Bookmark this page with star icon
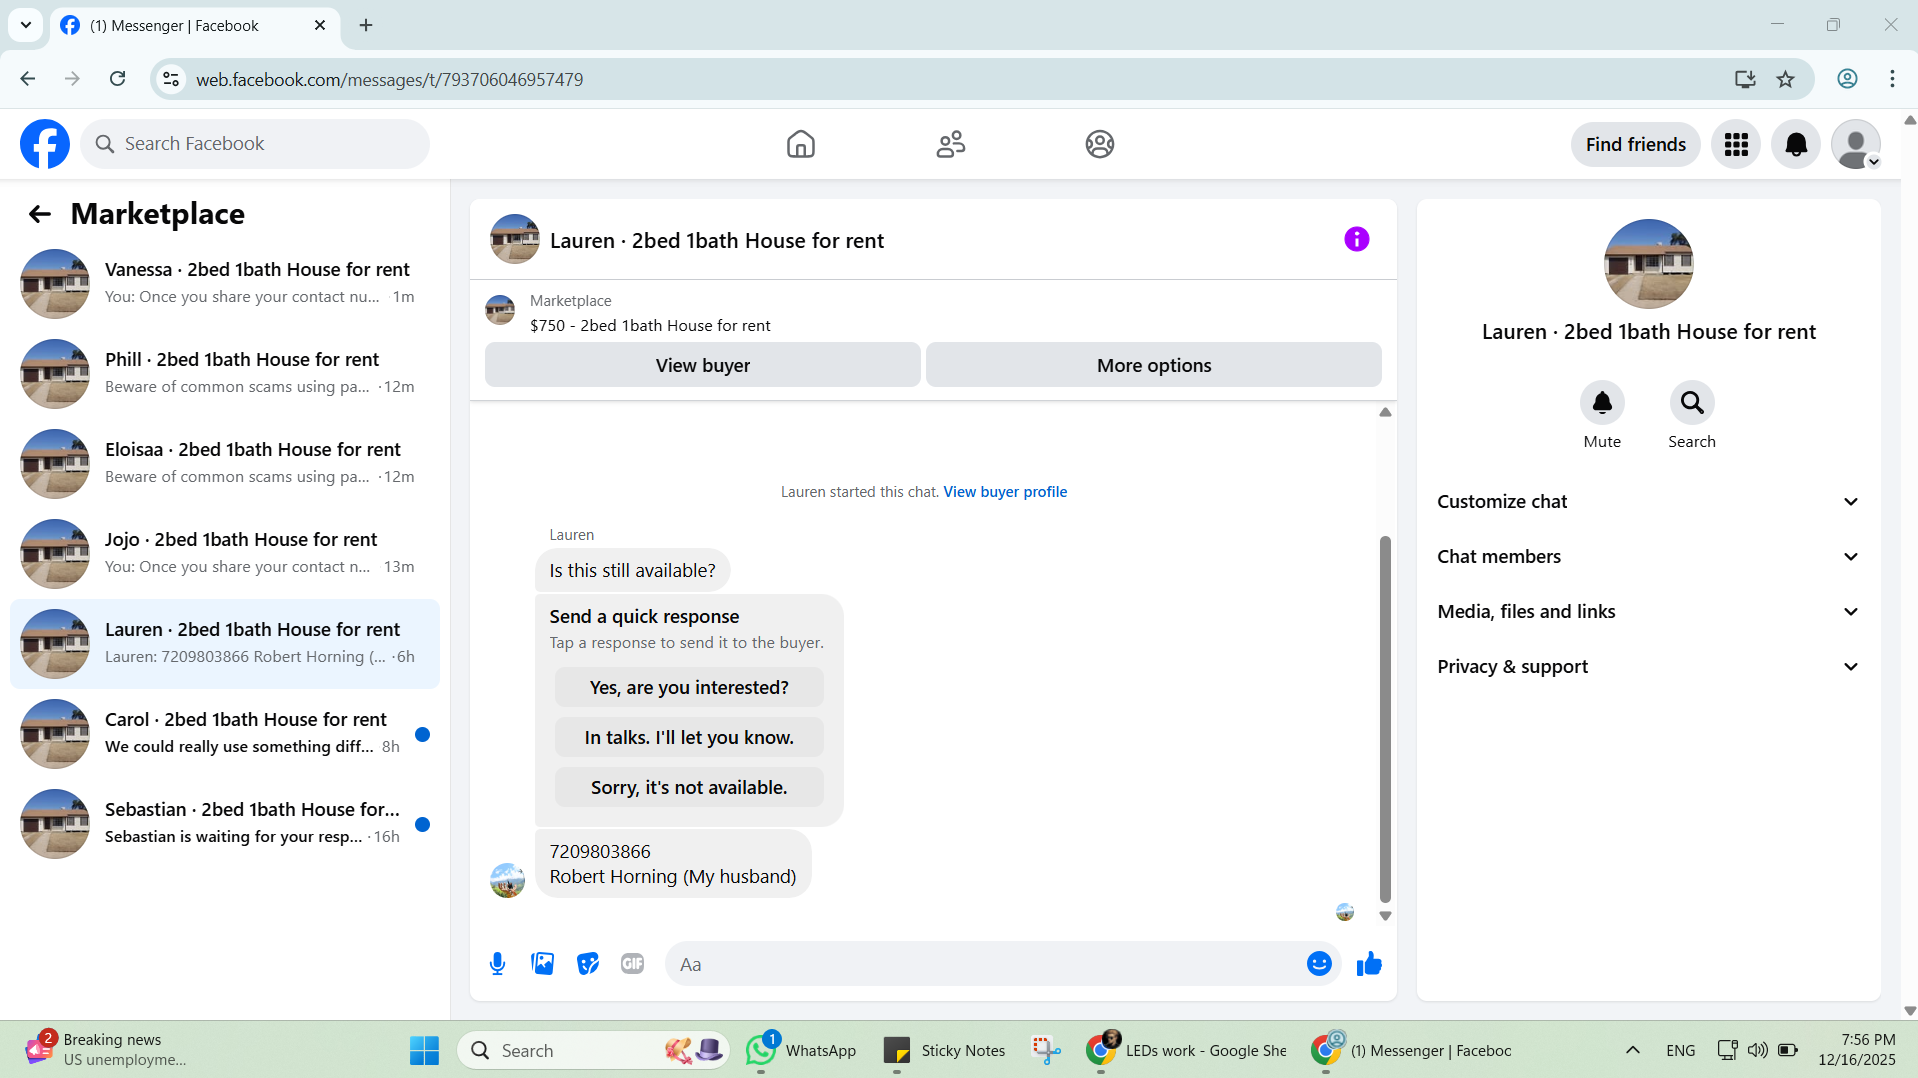 click(1786, 79)
